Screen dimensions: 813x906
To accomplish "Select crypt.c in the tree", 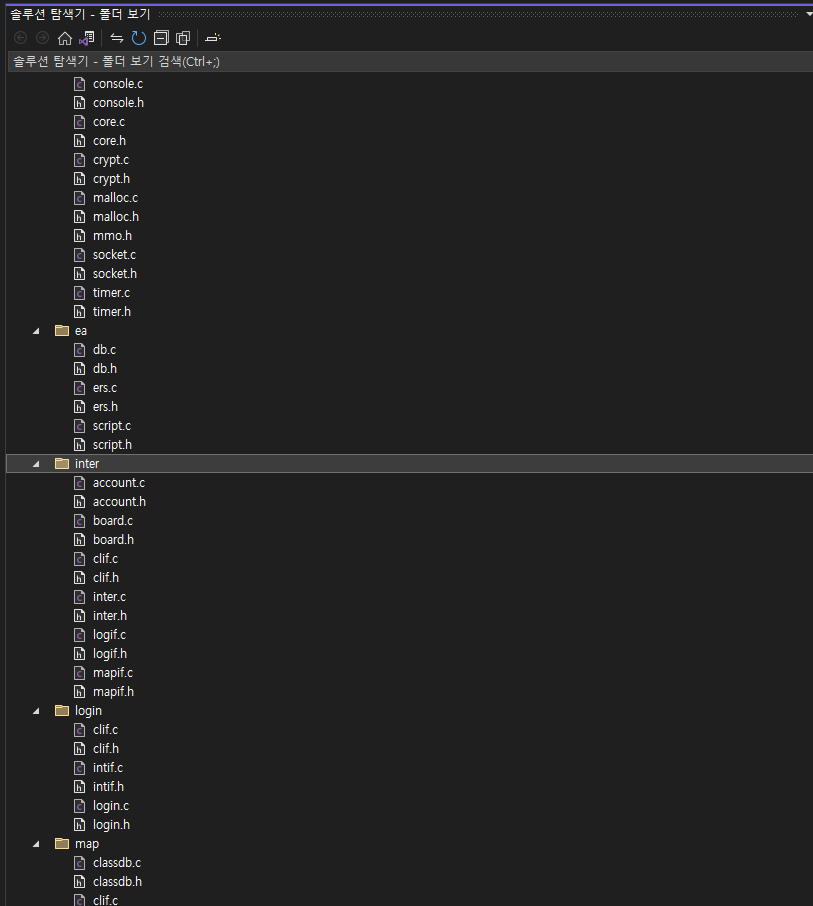I will point(111,160).
